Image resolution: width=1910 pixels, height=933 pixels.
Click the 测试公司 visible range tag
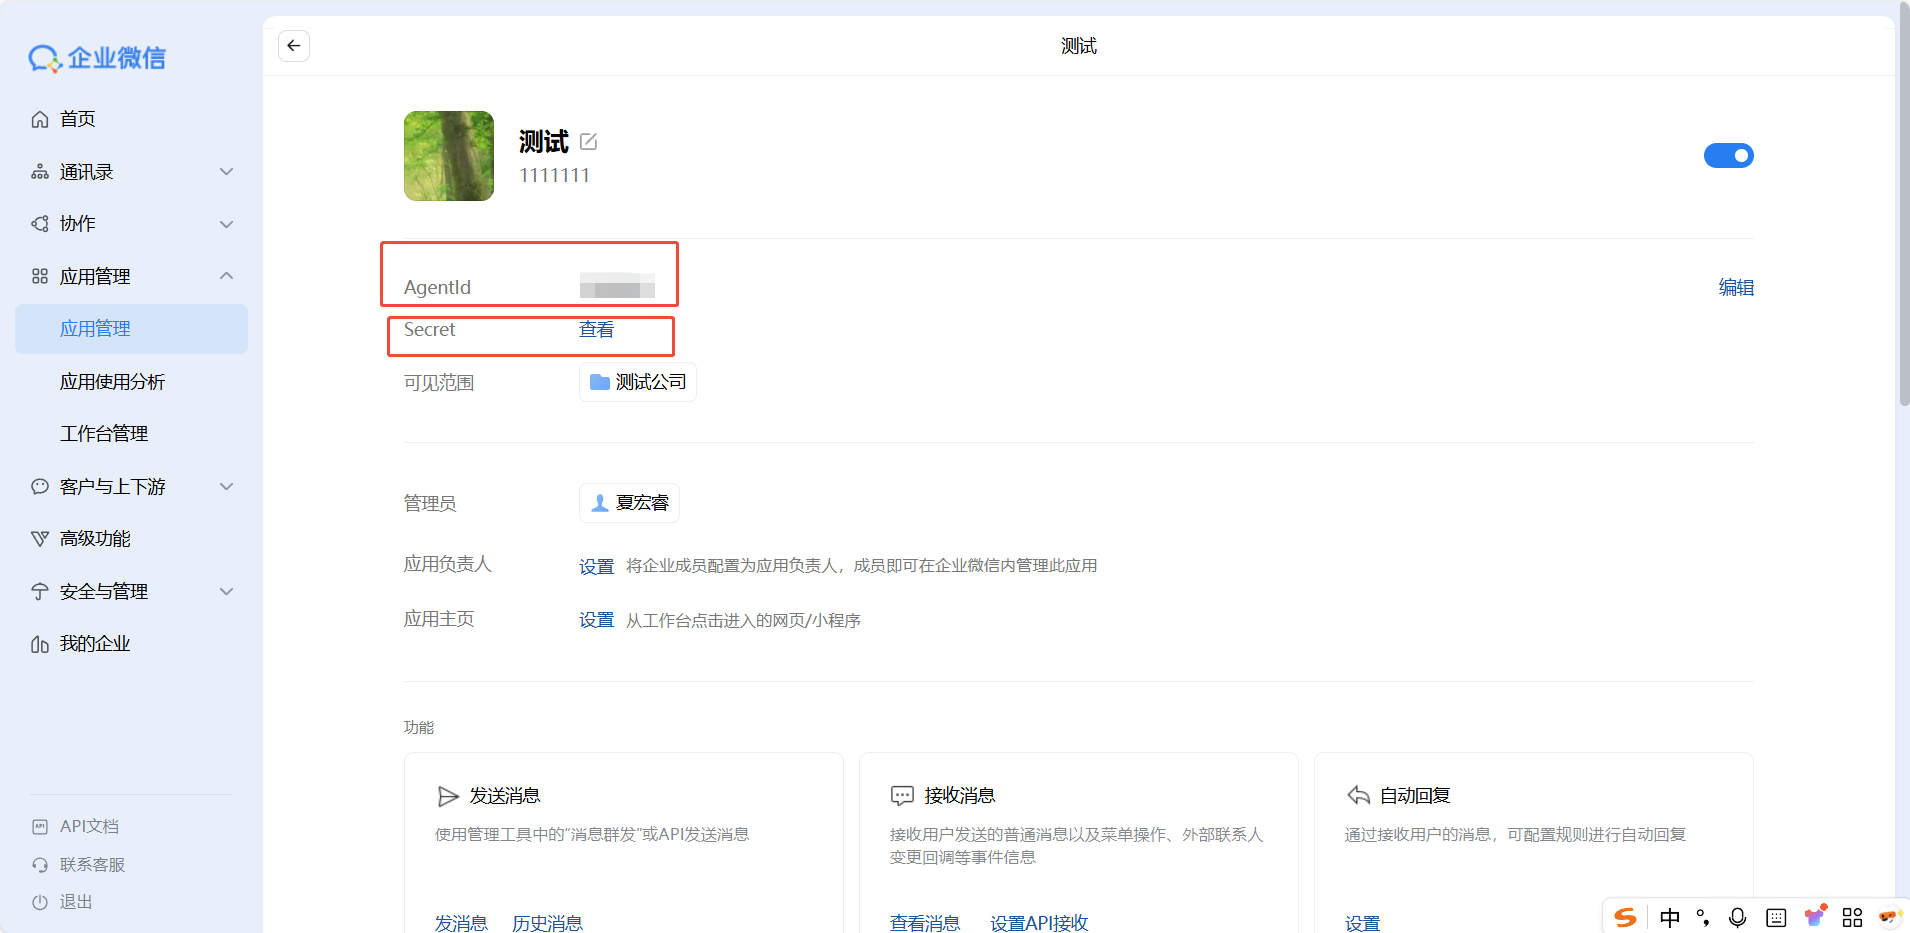pos(638,382)
